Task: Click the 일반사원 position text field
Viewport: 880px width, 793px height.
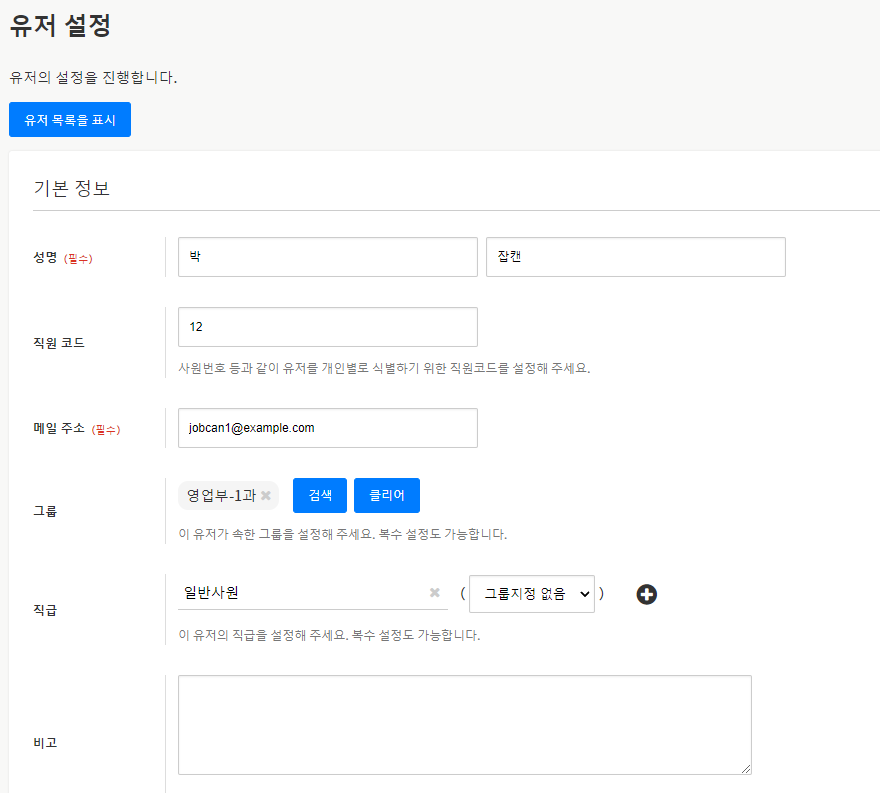Action: click(300, 593)
